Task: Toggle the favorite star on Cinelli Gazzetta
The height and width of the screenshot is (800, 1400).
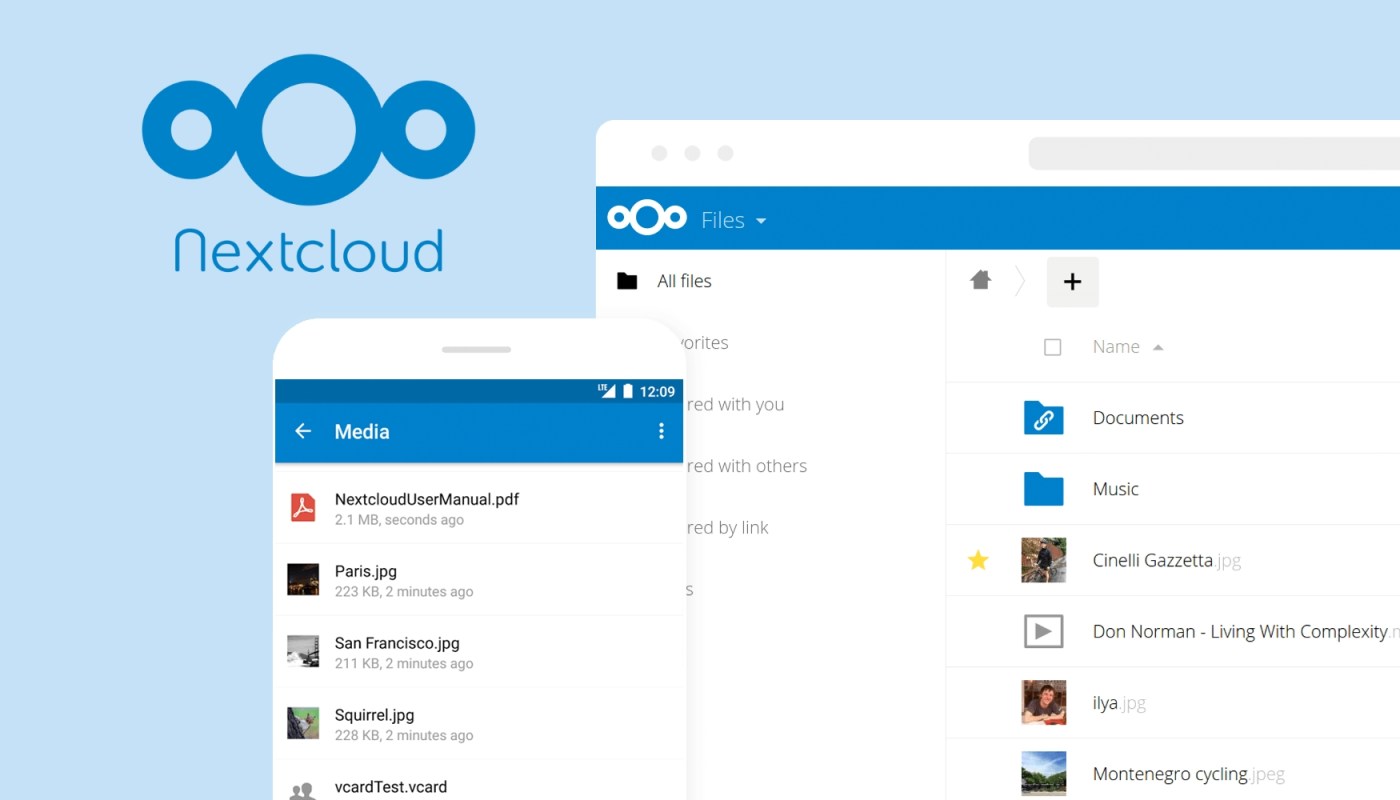Action: pyautogui.click(x=978, y=561)
